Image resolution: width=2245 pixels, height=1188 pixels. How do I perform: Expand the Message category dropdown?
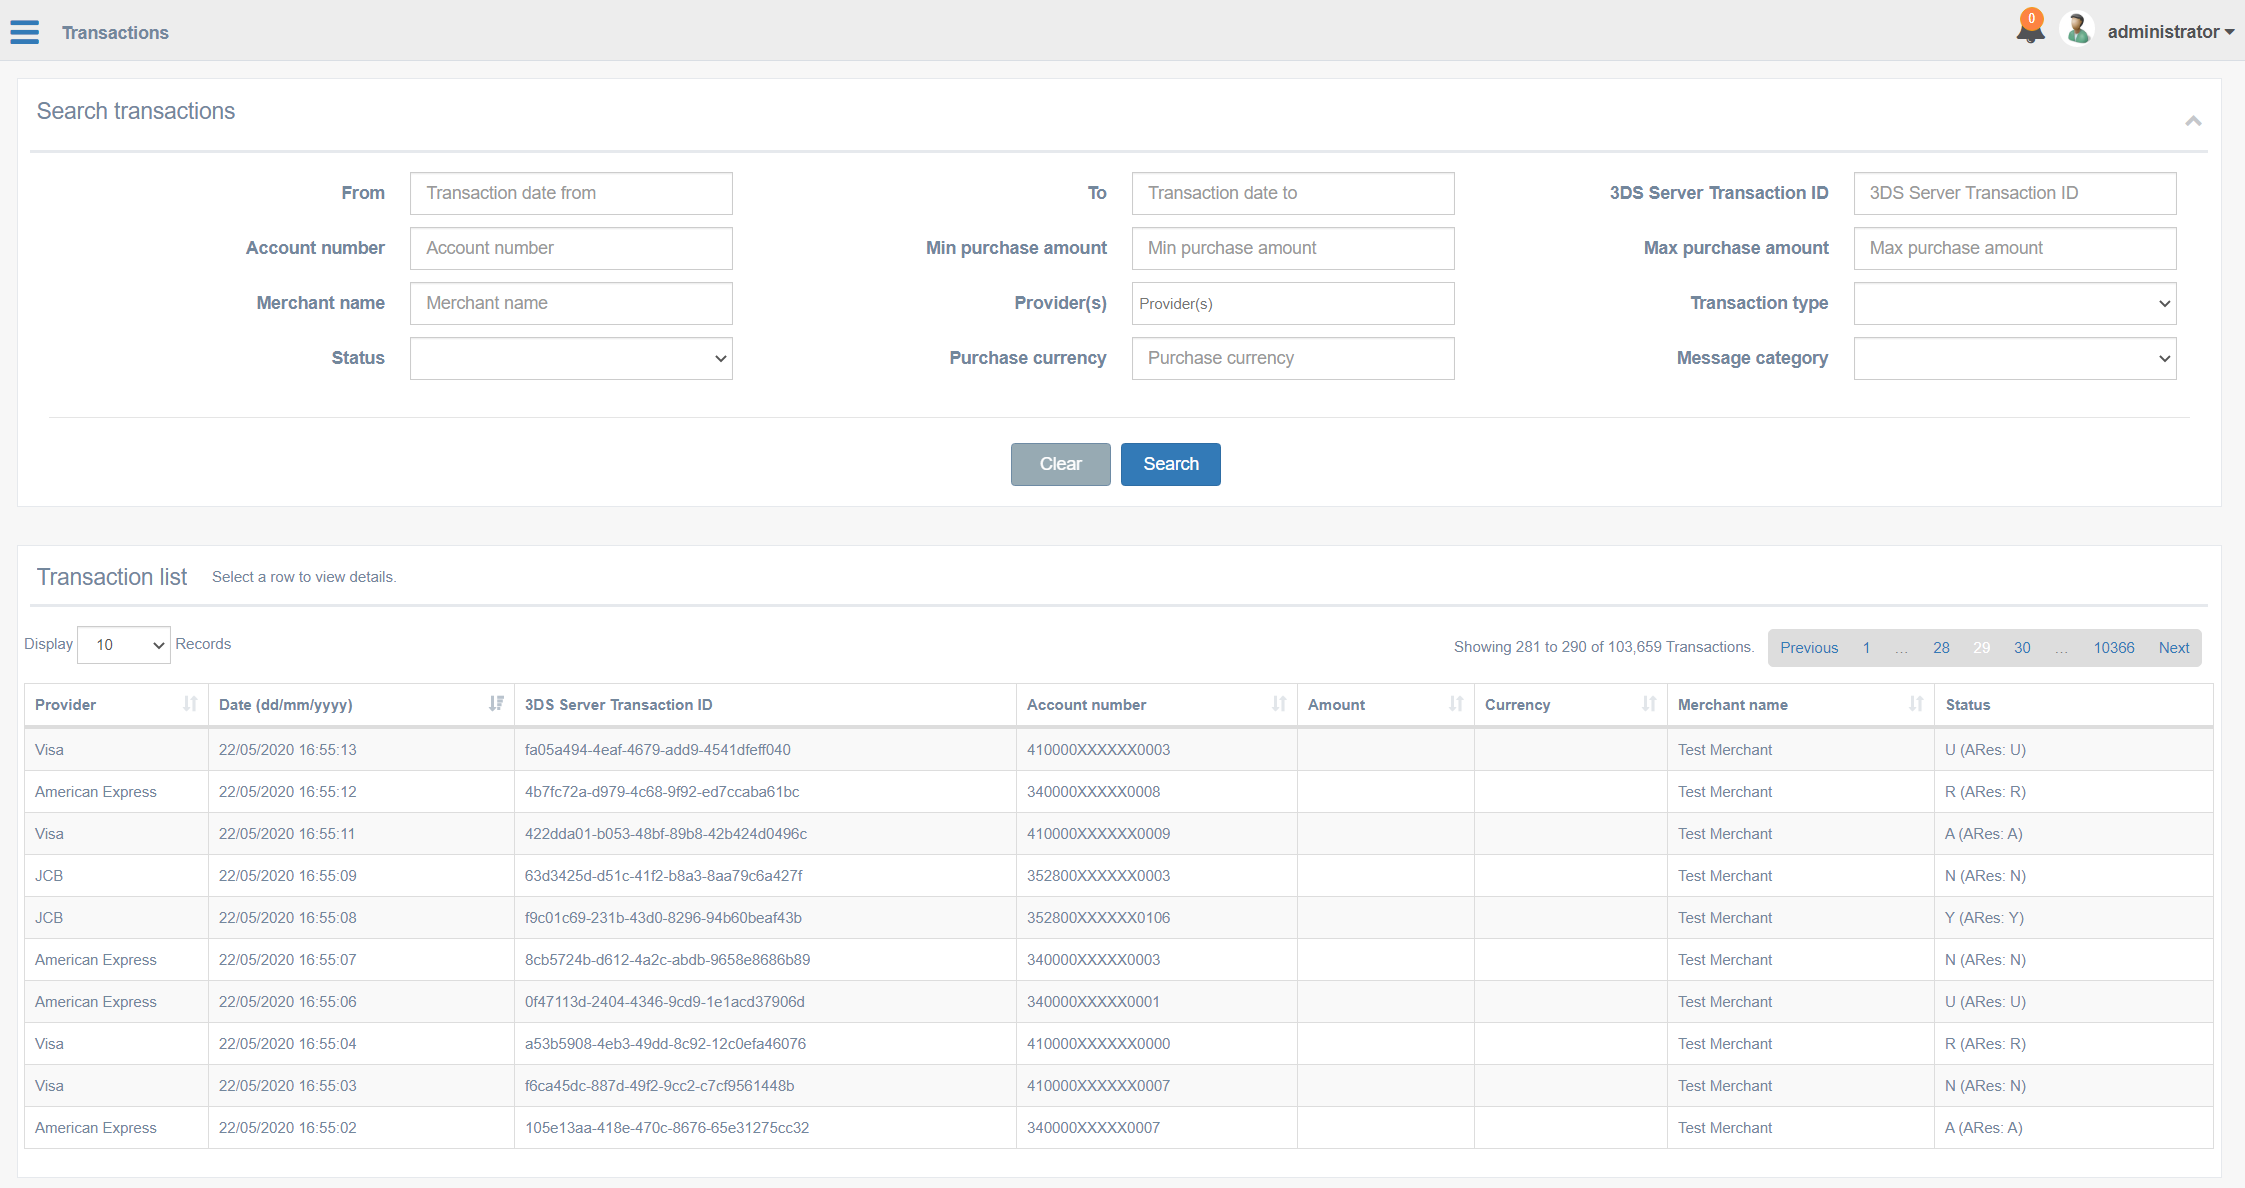tap(2014, 358)
